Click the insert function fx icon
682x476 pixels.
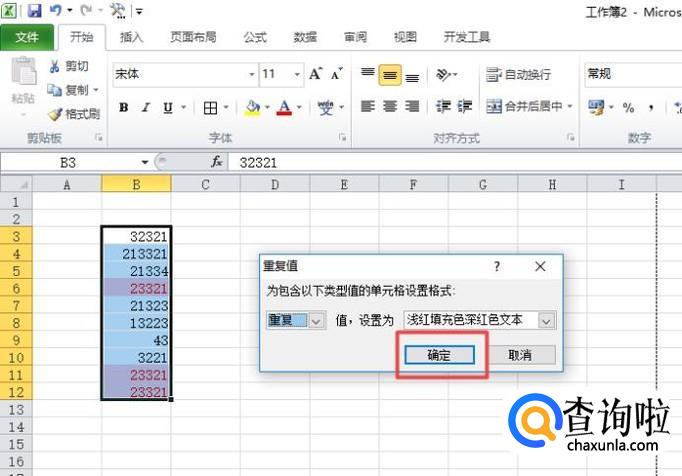(x=216, y=162)
